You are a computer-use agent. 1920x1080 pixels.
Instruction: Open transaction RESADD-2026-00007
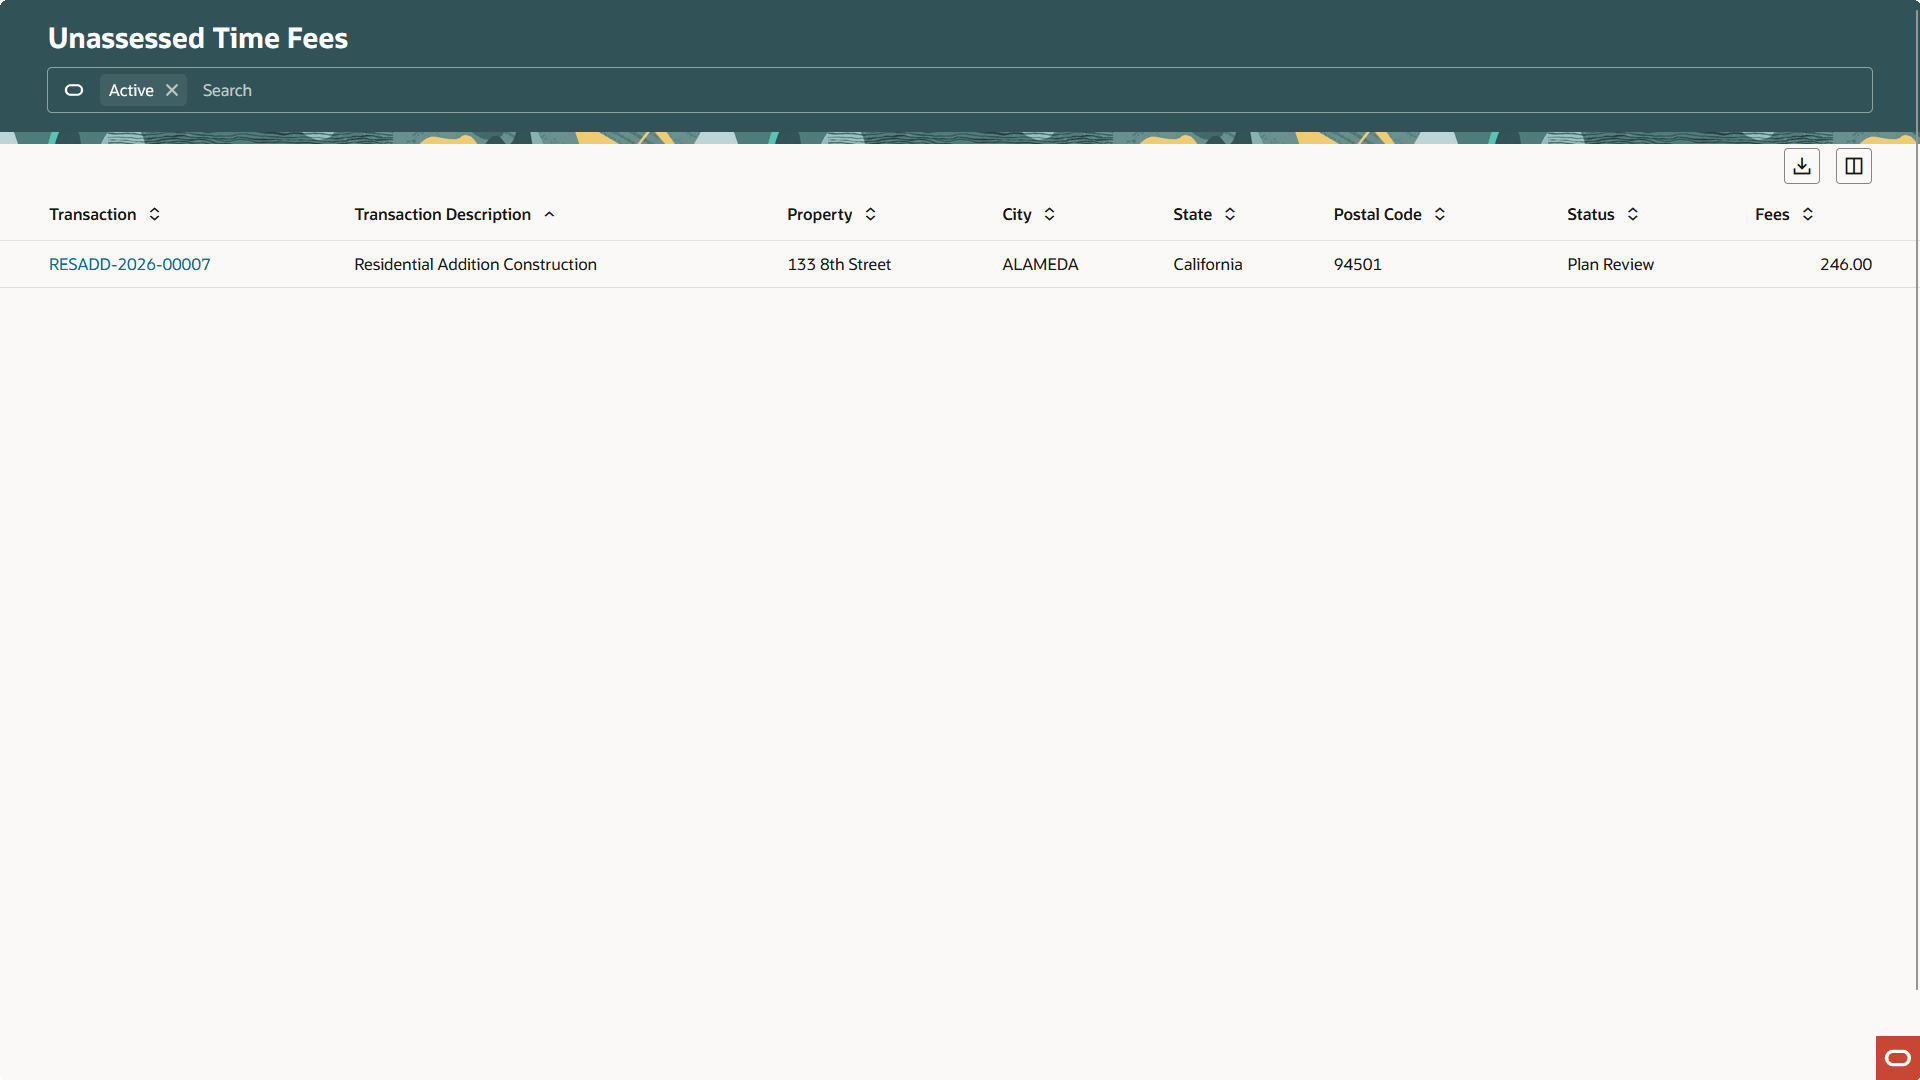(x=129, y=264)
